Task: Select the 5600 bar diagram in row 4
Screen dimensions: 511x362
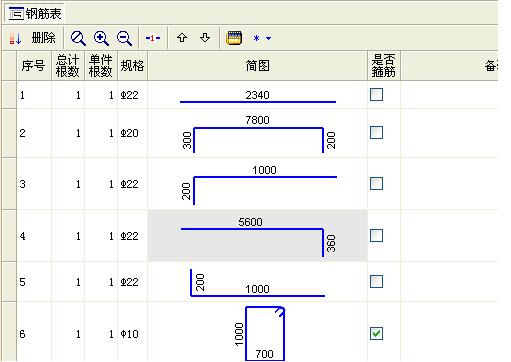Action: point(257,236)
